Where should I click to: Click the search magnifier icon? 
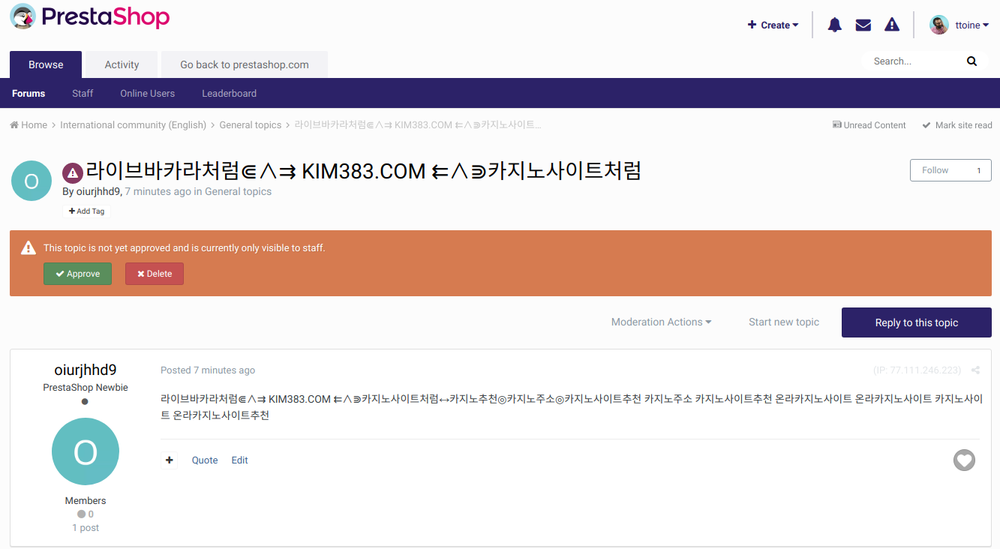(x=971, y=61)
